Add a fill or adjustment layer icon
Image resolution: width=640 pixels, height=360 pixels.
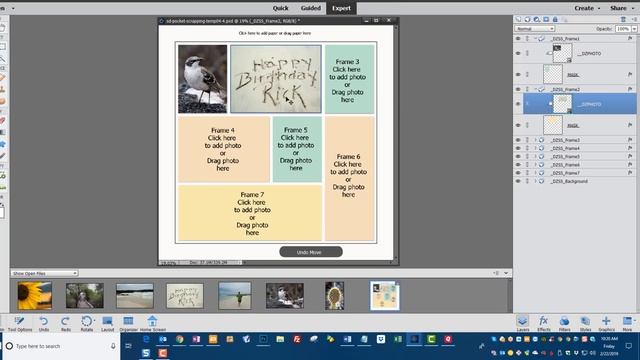[537, 19]
